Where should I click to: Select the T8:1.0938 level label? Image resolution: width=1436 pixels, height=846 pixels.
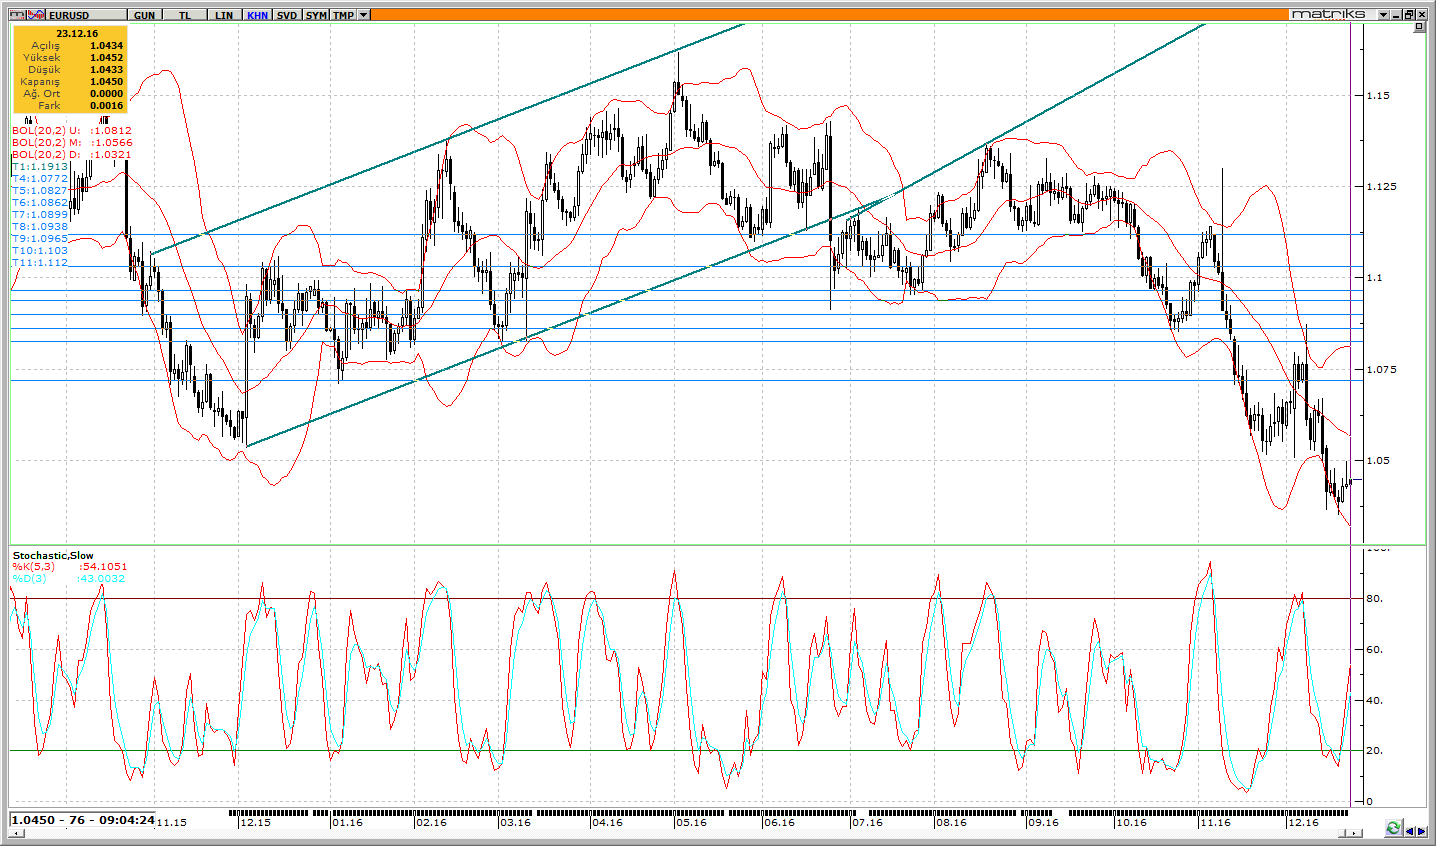41,227
